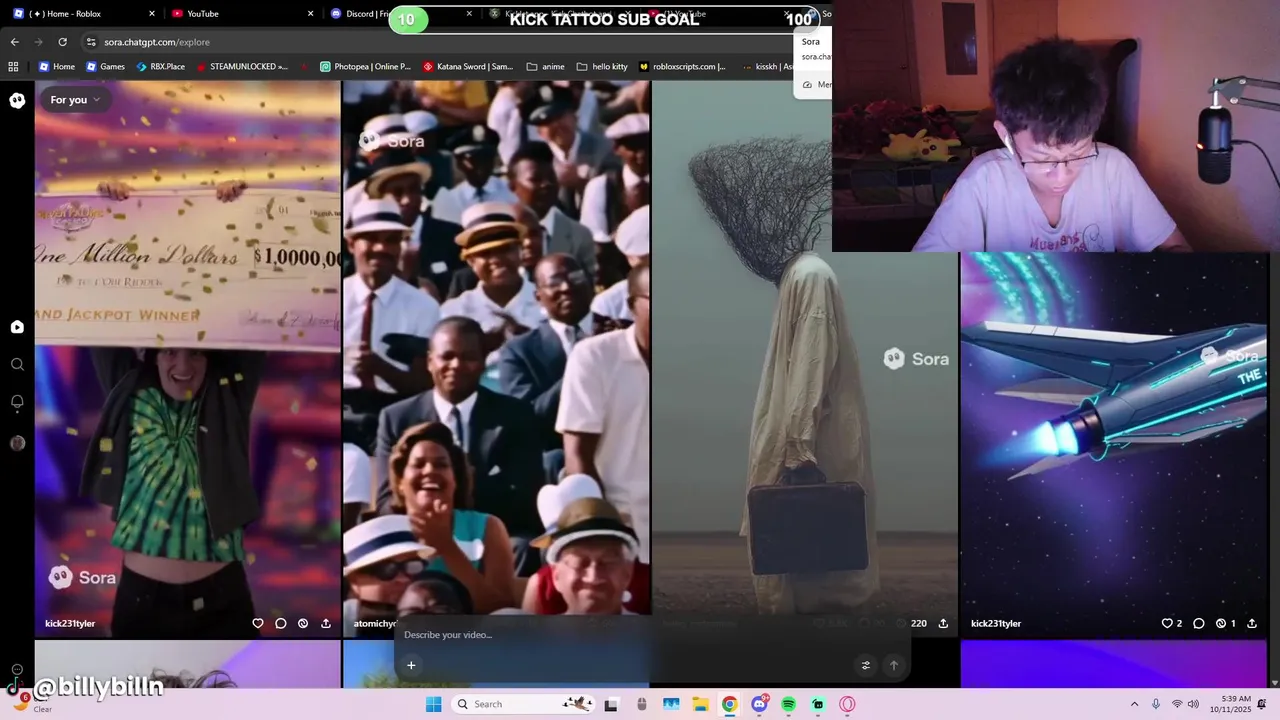Open the videos feed icon in Sora sidebar

[17, 327]
